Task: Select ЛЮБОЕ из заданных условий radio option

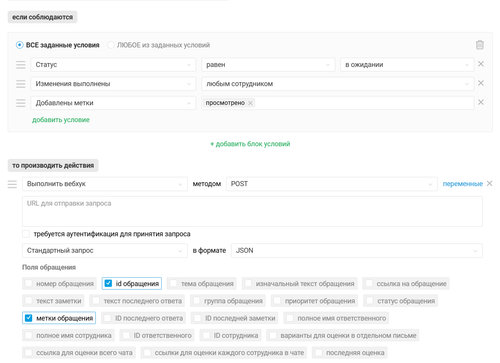Action: (x=111, y=45)
